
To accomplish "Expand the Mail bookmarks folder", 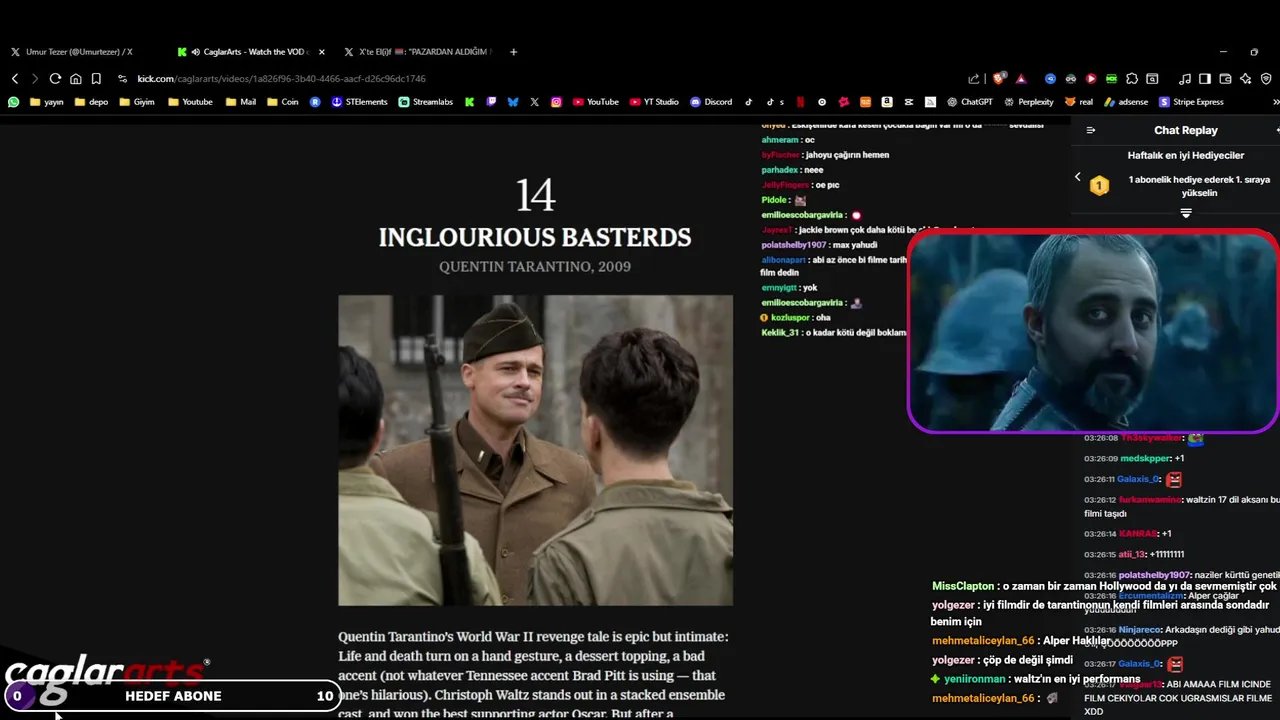I will (241, 102).
